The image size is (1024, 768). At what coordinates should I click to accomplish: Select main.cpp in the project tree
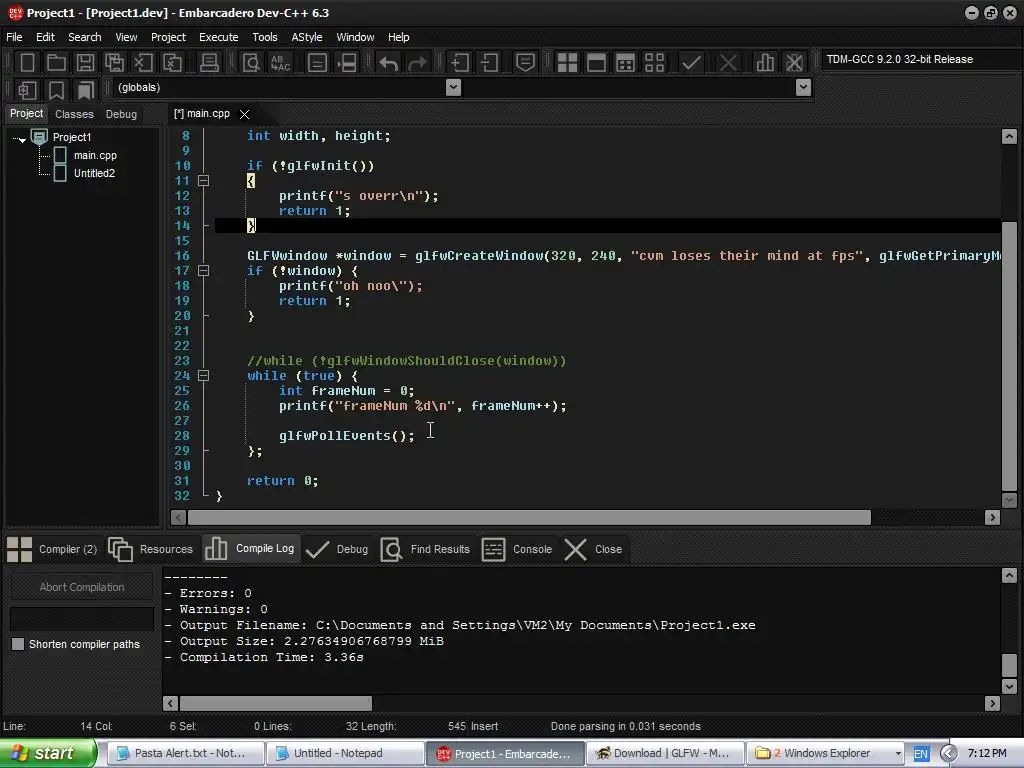(95, 155)
